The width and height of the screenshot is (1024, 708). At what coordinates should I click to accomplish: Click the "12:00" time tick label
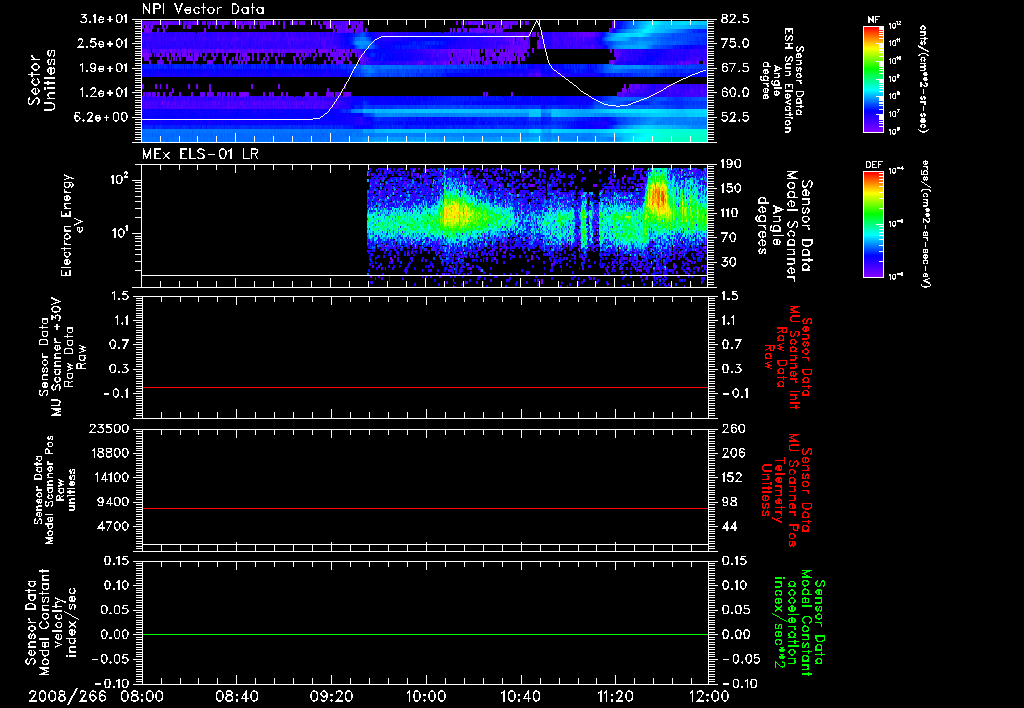click(x=709, y=696)
